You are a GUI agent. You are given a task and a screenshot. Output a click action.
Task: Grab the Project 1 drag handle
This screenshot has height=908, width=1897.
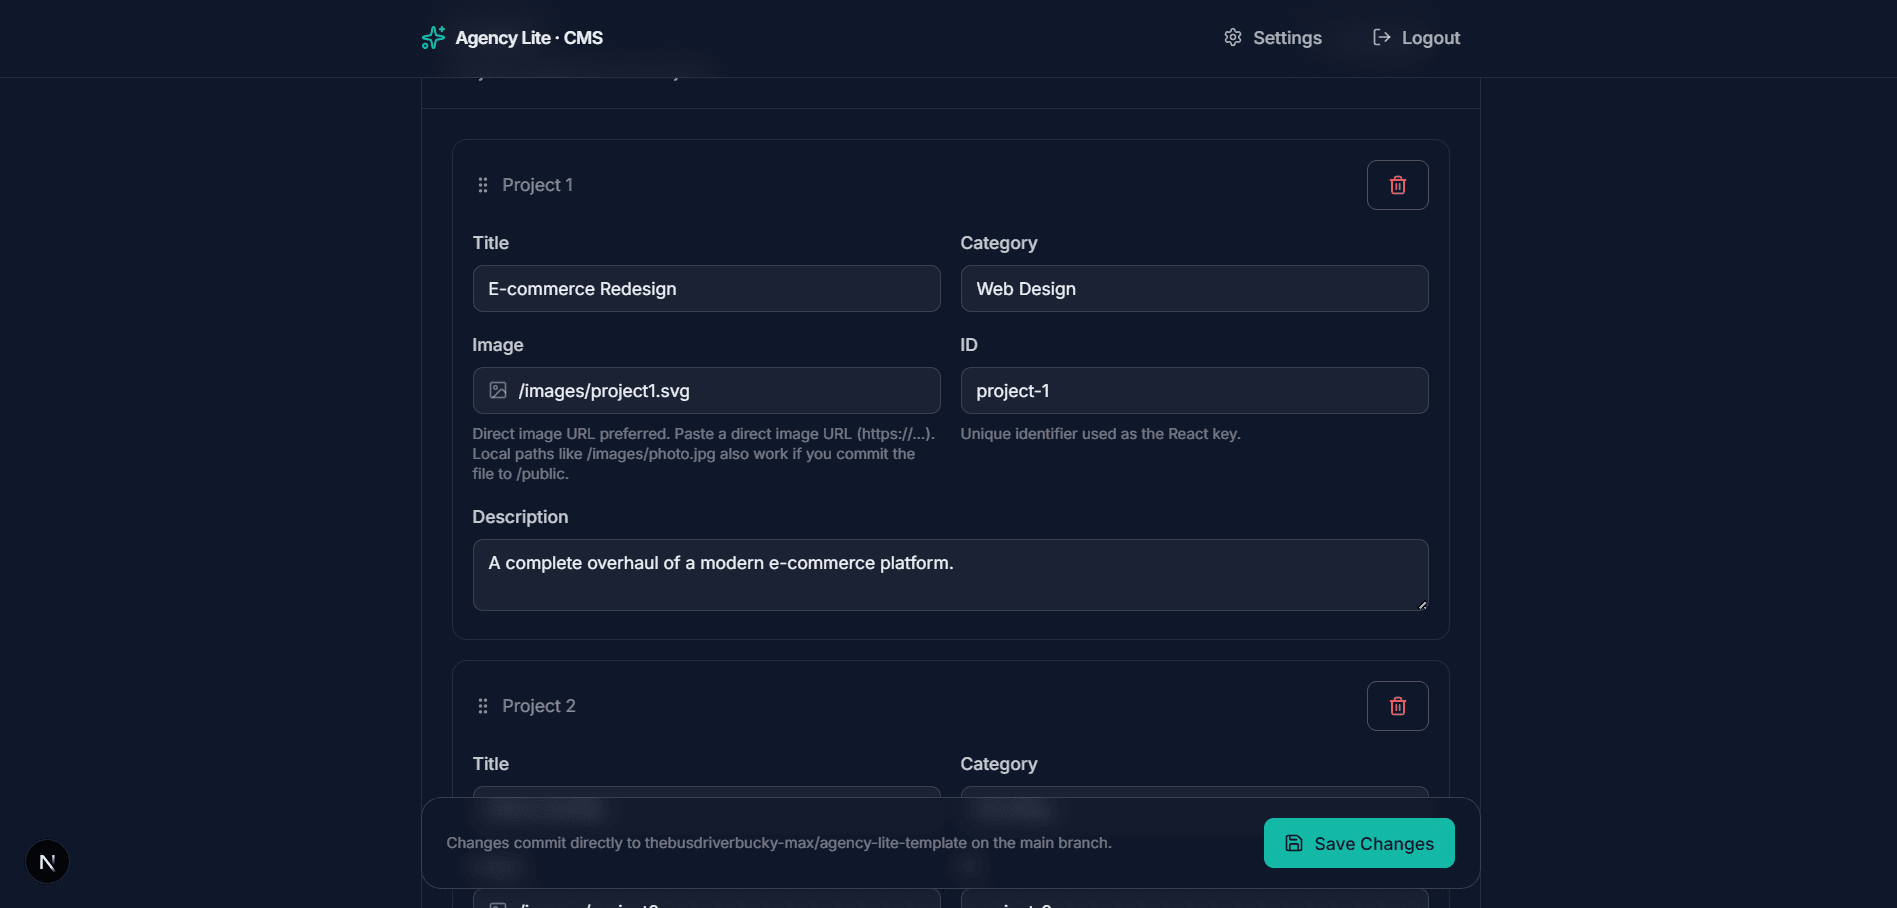click(483, 185)
